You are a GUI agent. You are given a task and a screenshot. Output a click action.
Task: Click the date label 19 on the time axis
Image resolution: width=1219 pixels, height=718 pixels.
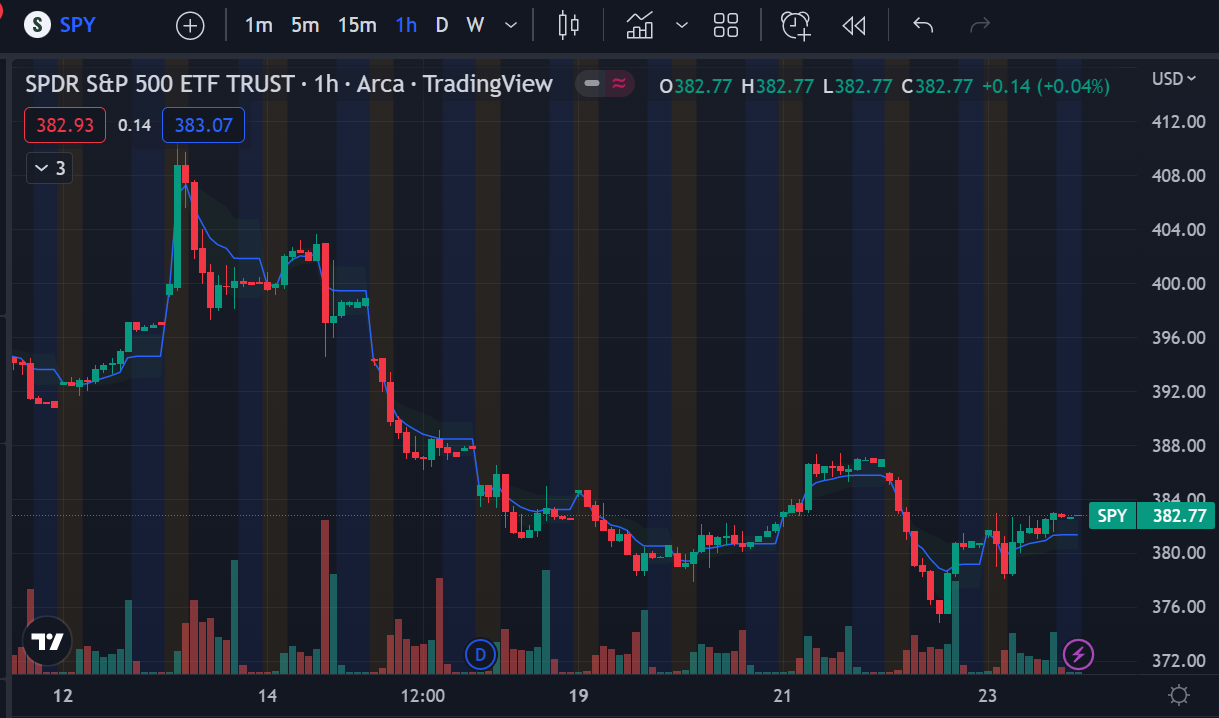[x=577, y=695]
